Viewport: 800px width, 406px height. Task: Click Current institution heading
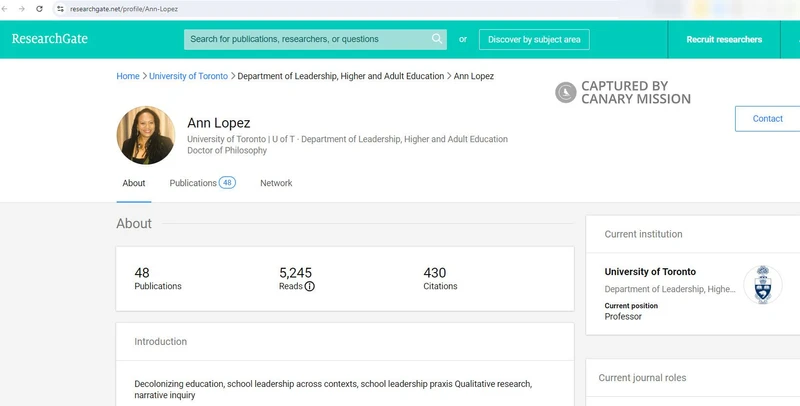[x=643, y=234]
